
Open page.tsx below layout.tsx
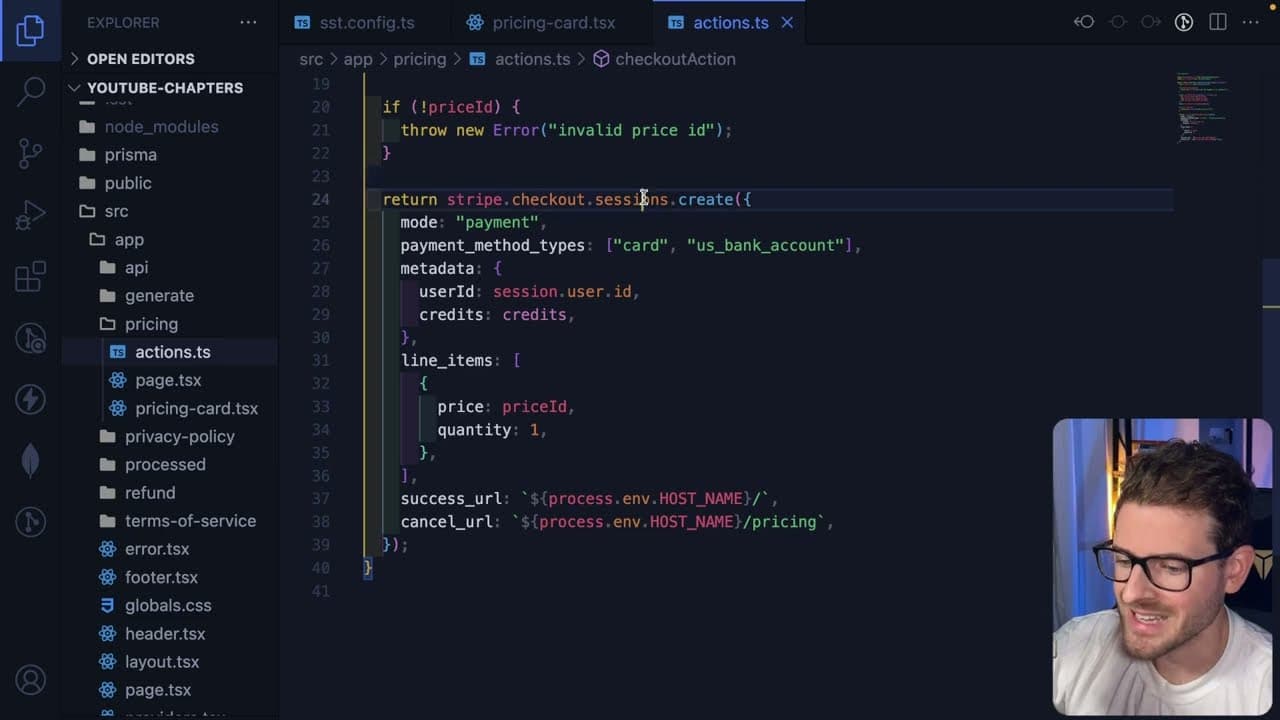point(158,690)
